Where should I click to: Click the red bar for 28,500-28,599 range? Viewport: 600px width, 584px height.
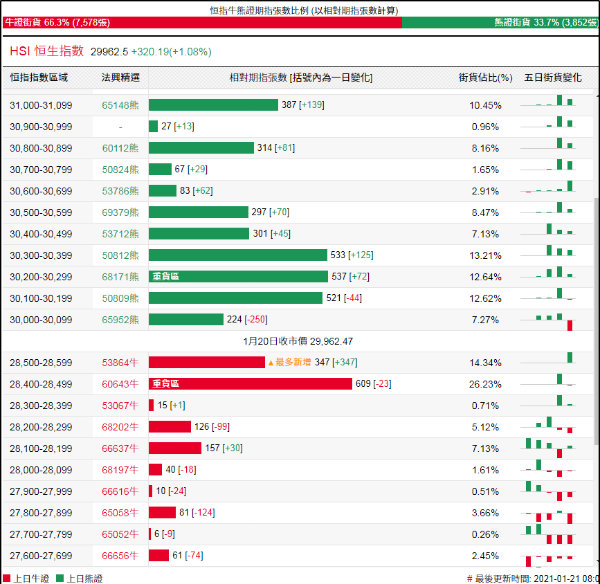207,362
